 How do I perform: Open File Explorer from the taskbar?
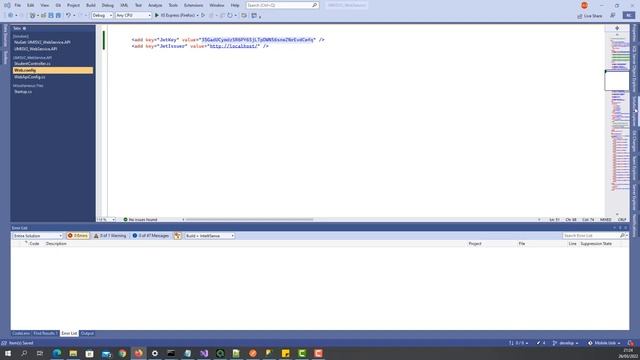pyautogui.click(x=73, y=353)
